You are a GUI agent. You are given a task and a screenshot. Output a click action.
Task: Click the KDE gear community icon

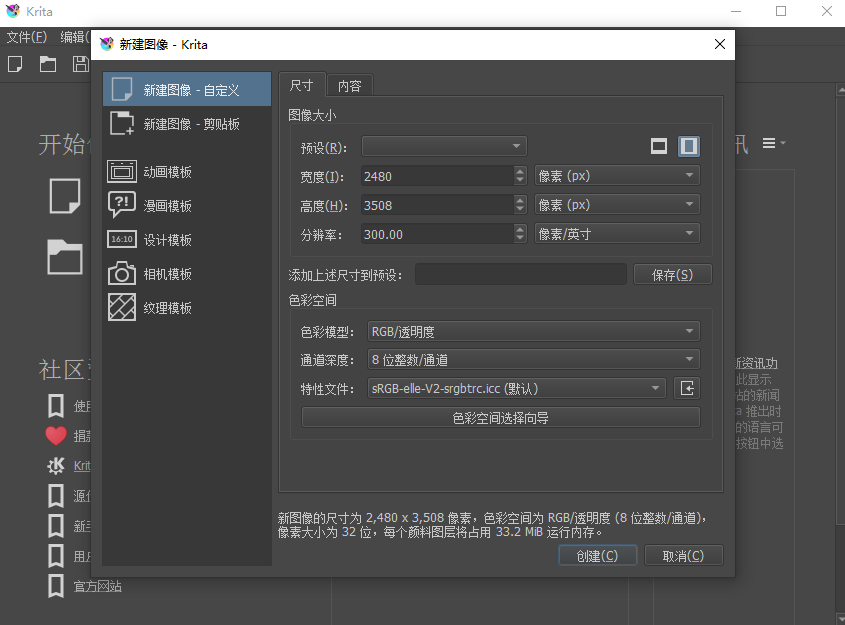56,466
